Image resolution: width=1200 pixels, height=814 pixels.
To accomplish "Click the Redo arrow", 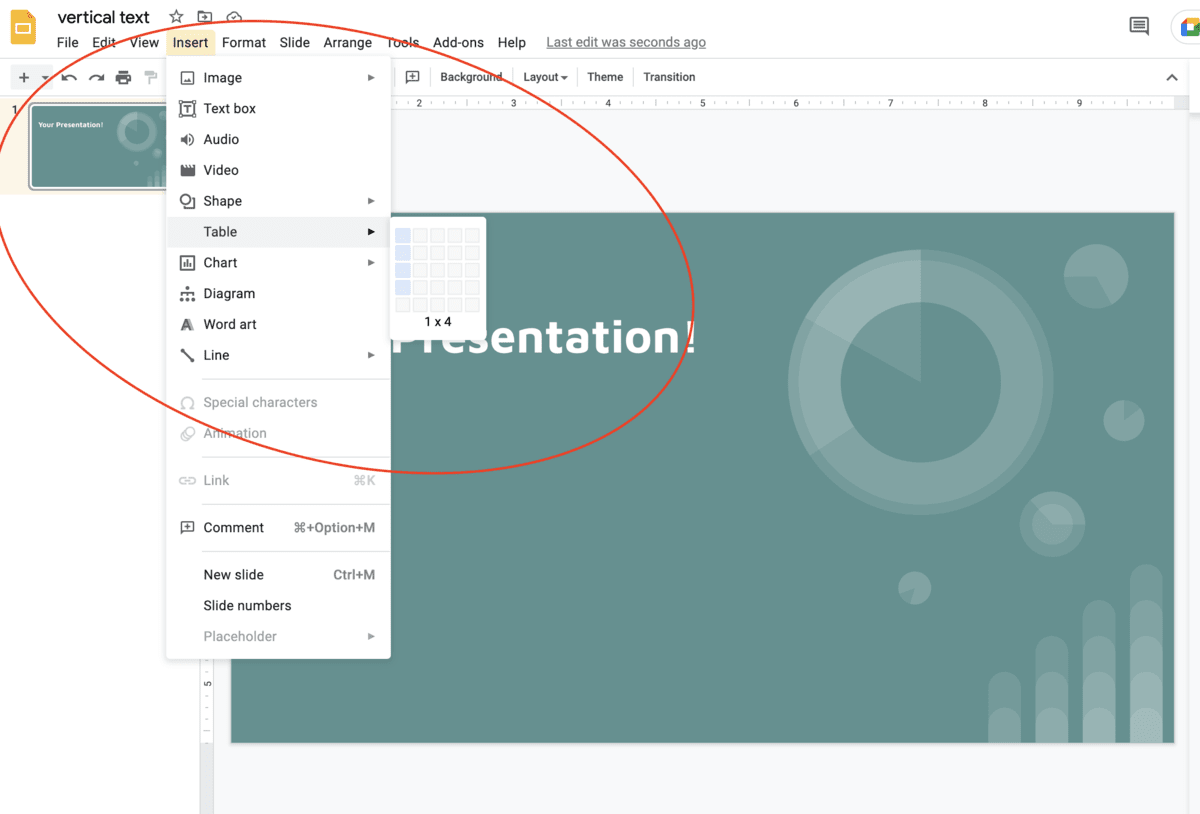I will [96, 77].
